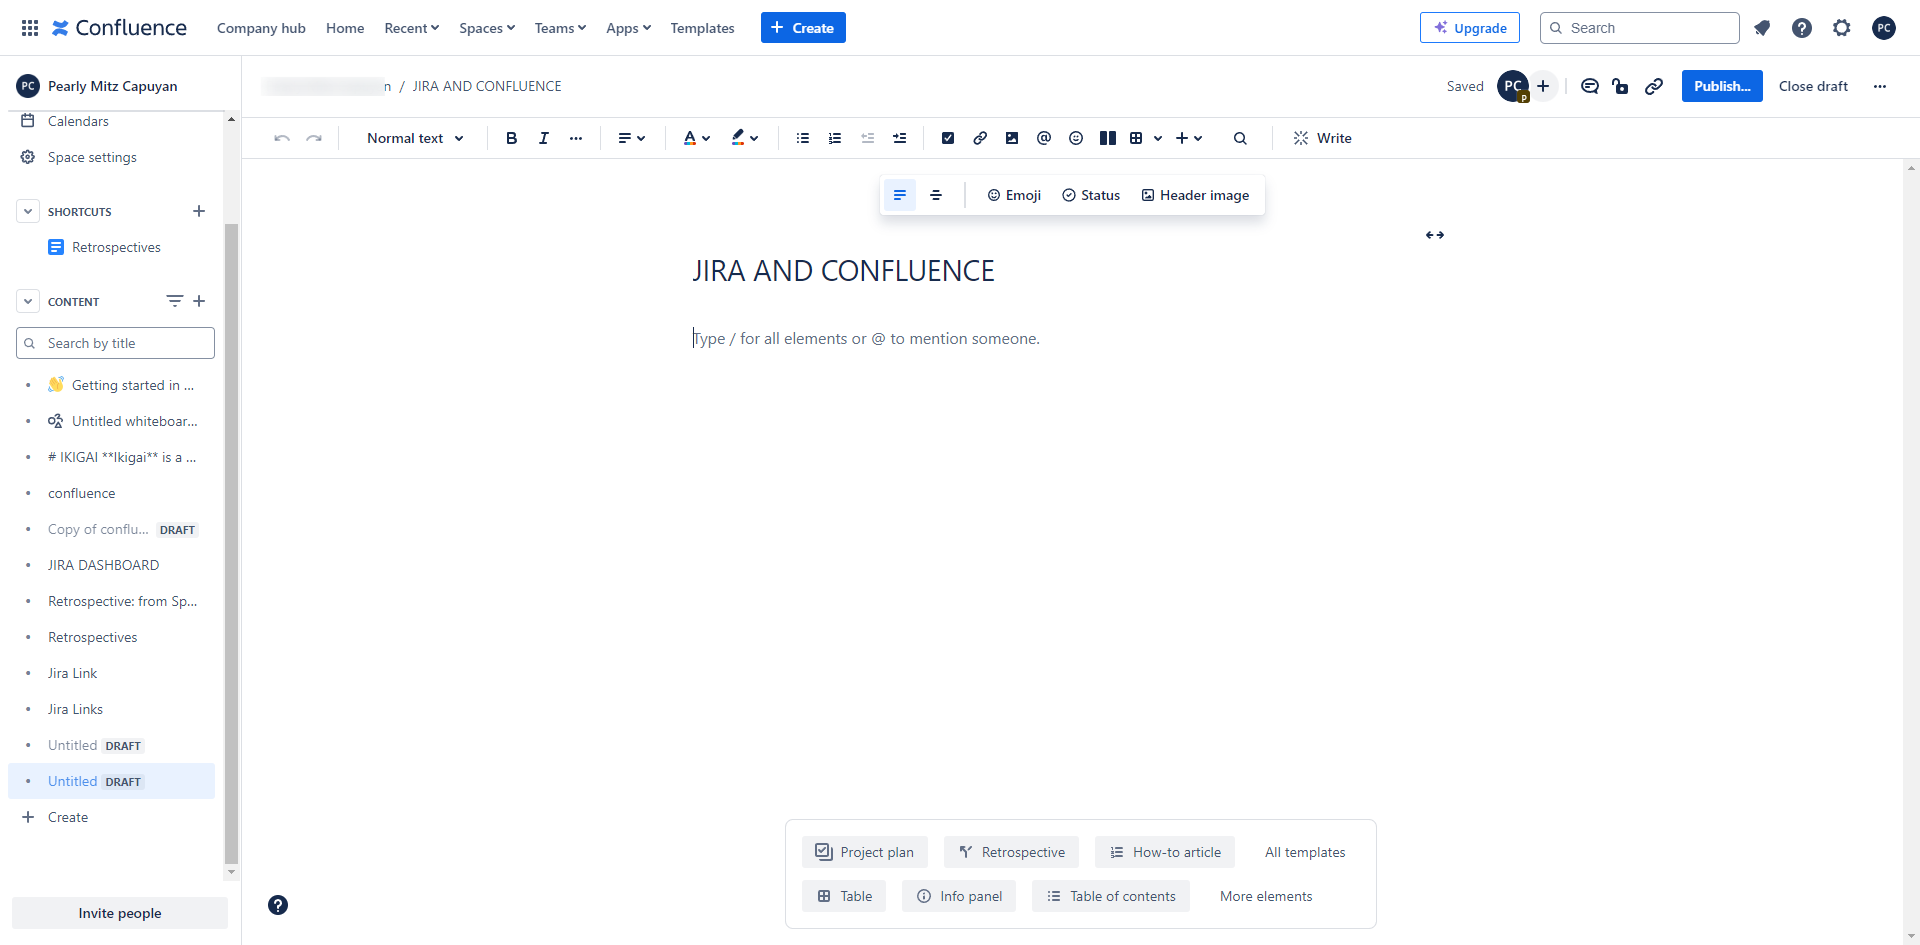This screenshot has height=945, width=1920.
Task: Expand the insert elements plus dropdown
Action: [1189, 138]
